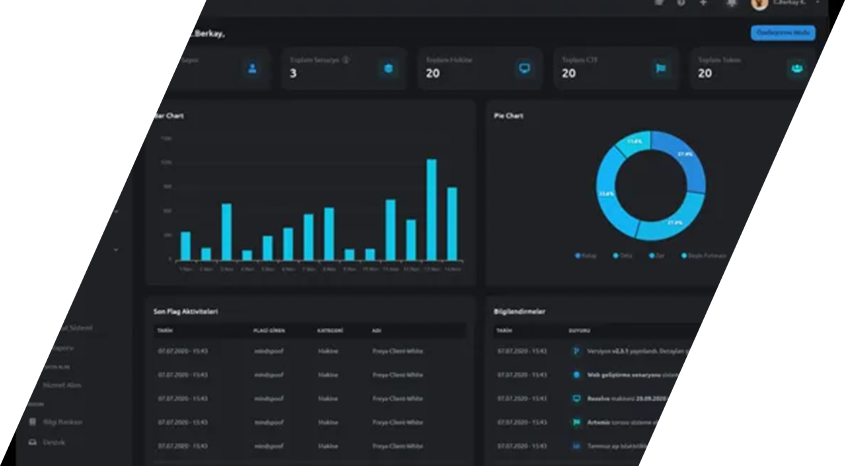
Task: Click the Destek inbox icon in sidebar
Action: (32, 442)
